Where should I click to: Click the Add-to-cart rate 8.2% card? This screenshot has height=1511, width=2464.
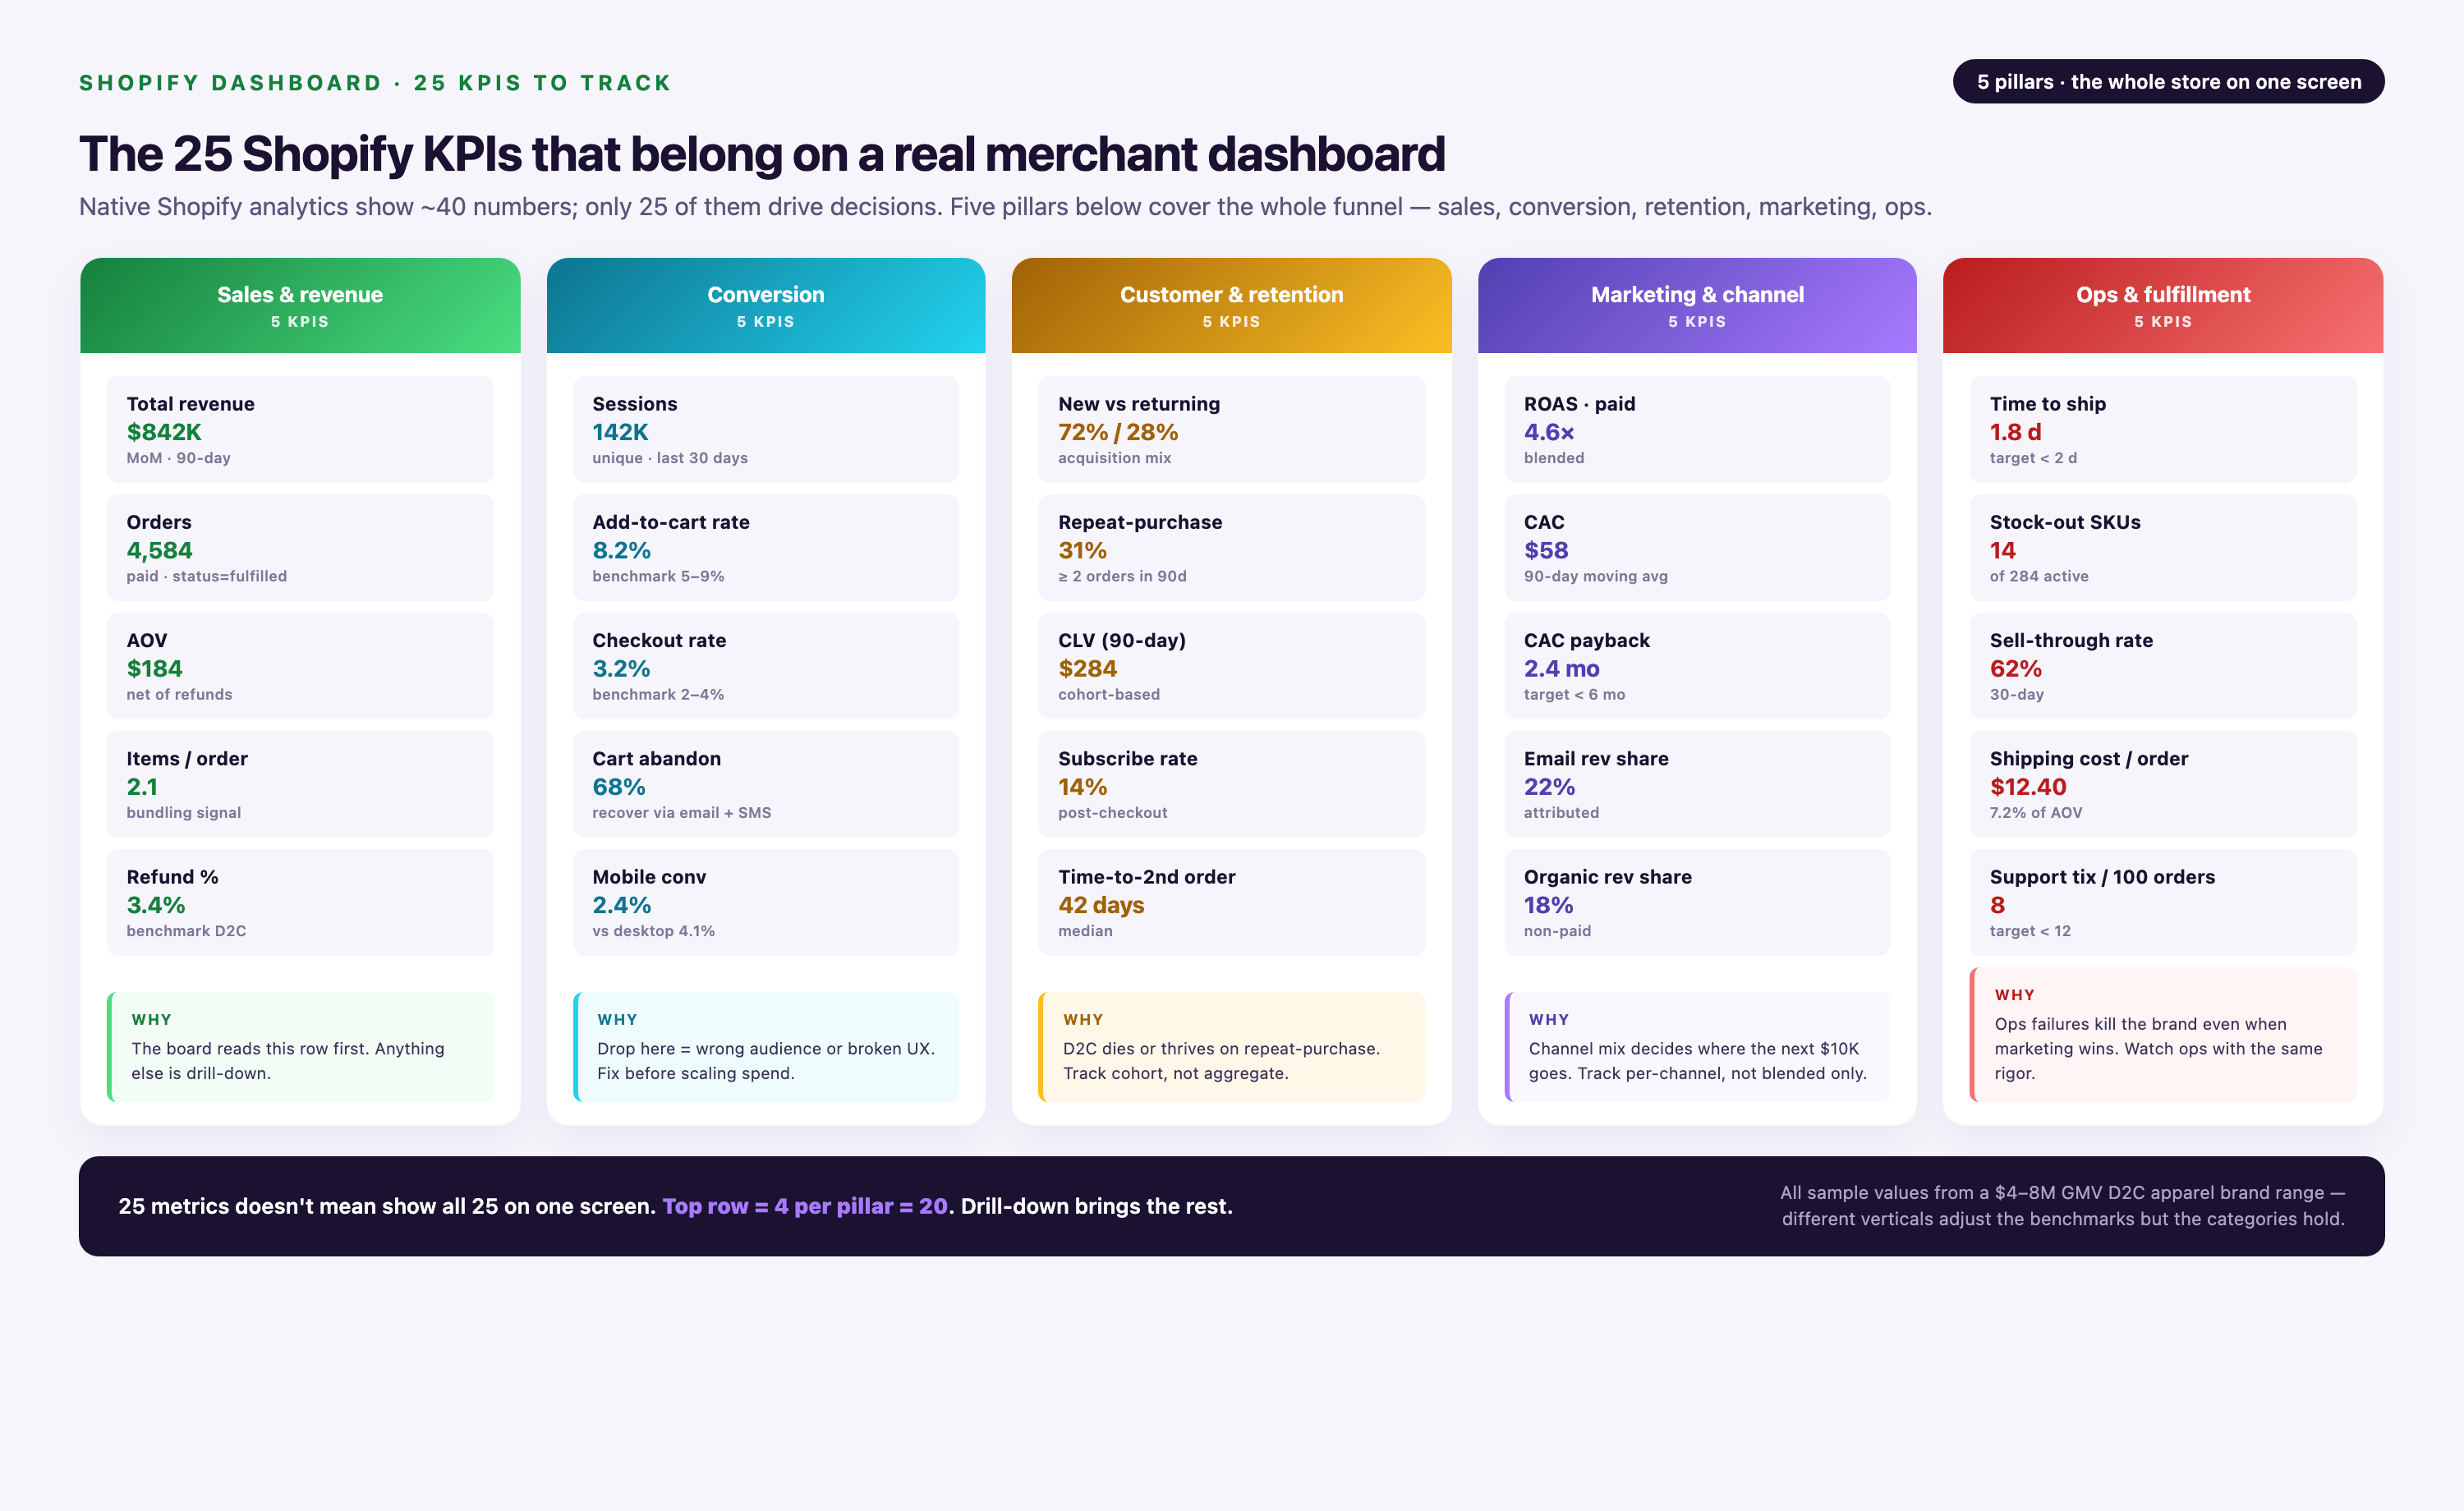click(766, 548)
